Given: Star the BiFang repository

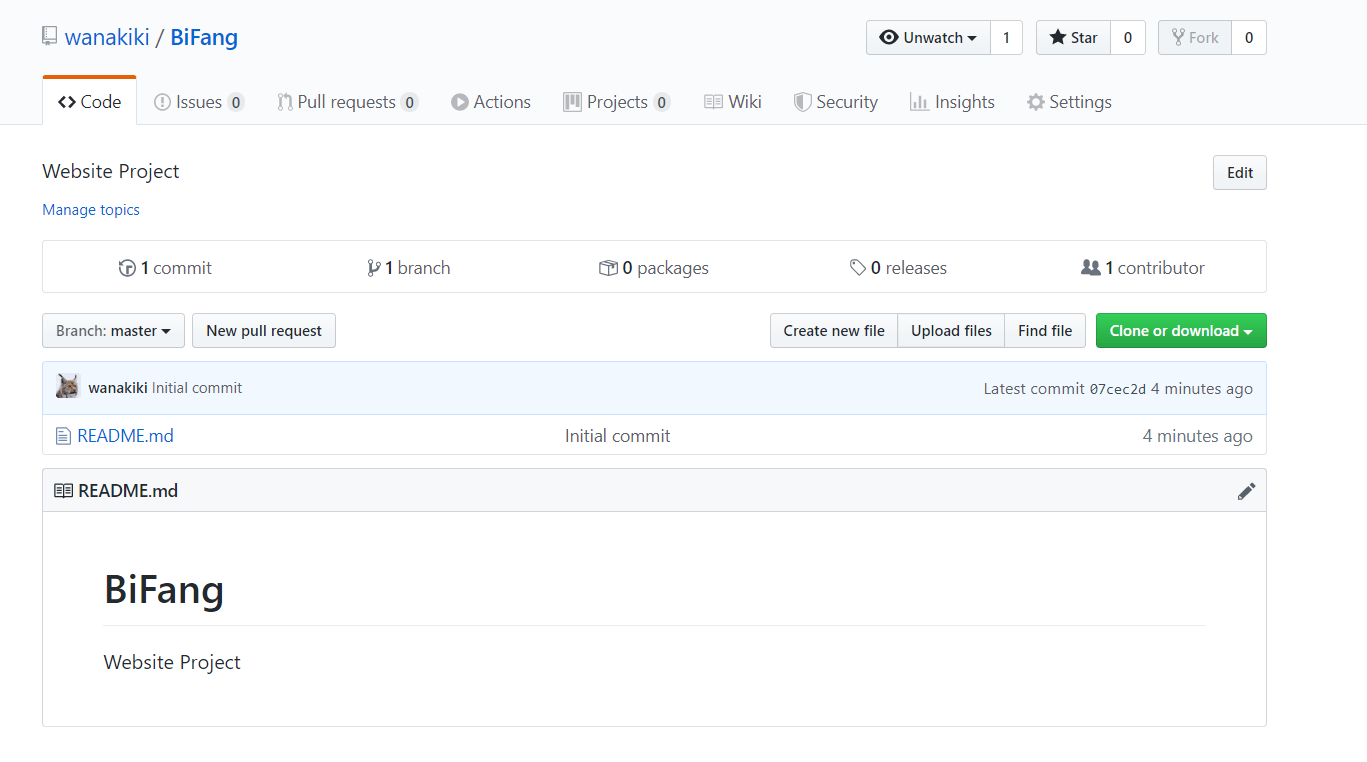Looking at the screenshot, I should click(1073, 38).
